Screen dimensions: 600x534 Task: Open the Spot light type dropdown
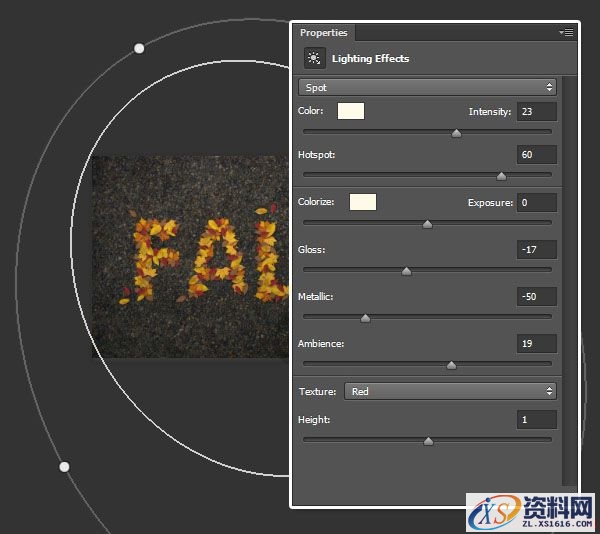pyautogui.click(x=428, y=88)
